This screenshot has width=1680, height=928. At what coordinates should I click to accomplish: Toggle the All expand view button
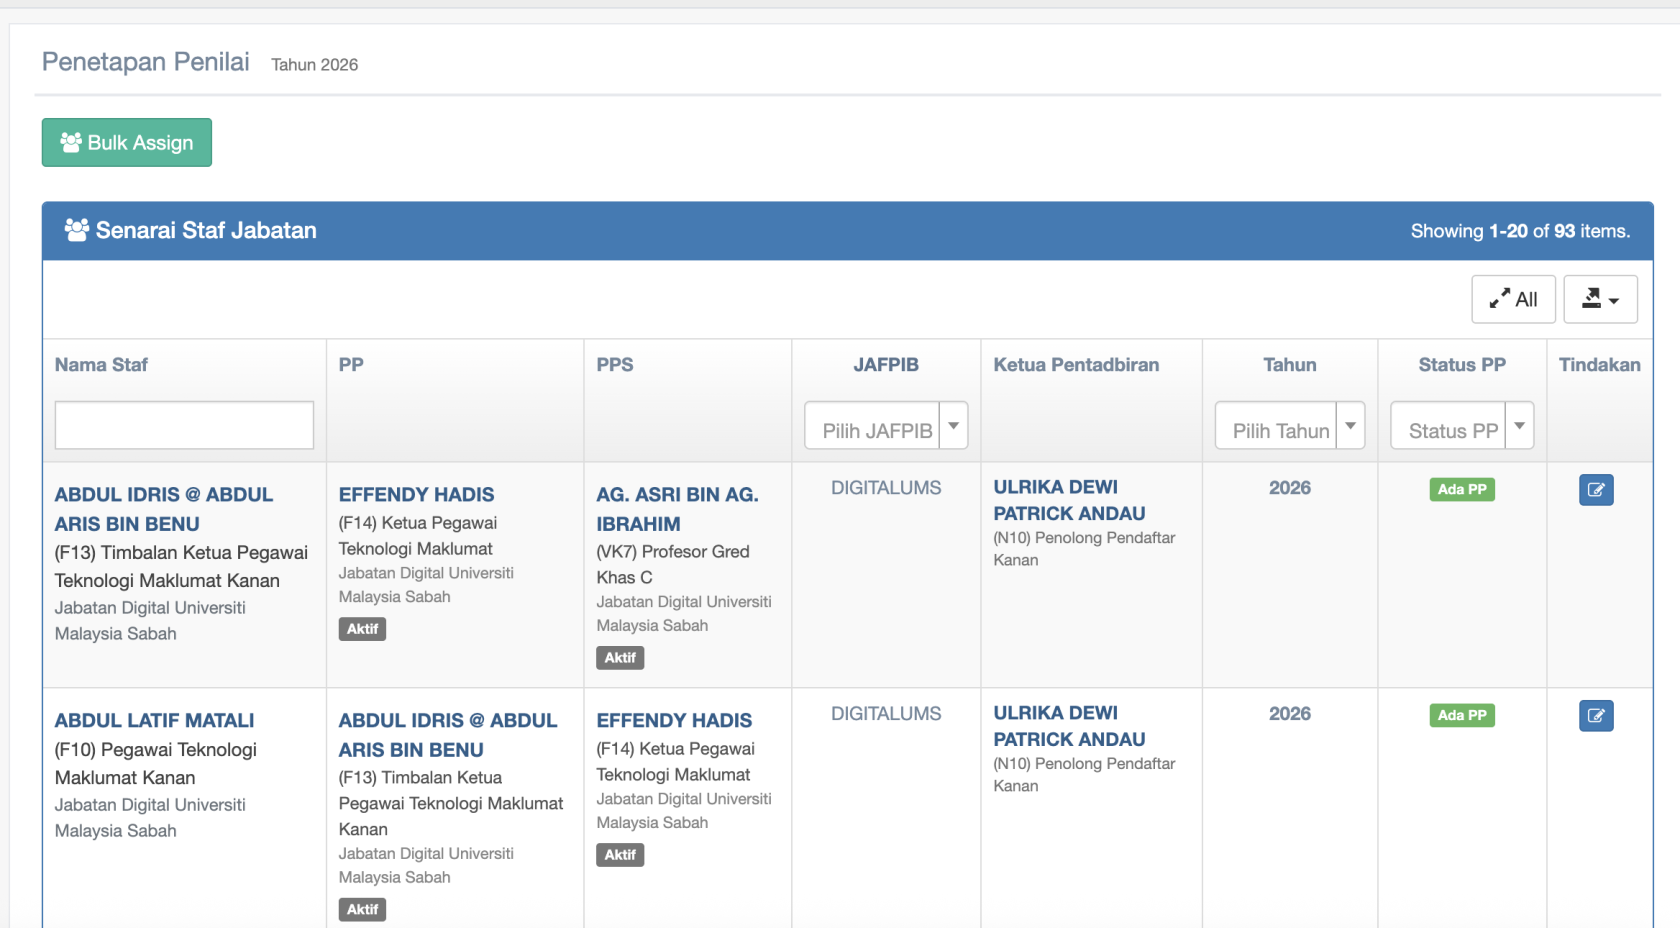pos(1513,299)
